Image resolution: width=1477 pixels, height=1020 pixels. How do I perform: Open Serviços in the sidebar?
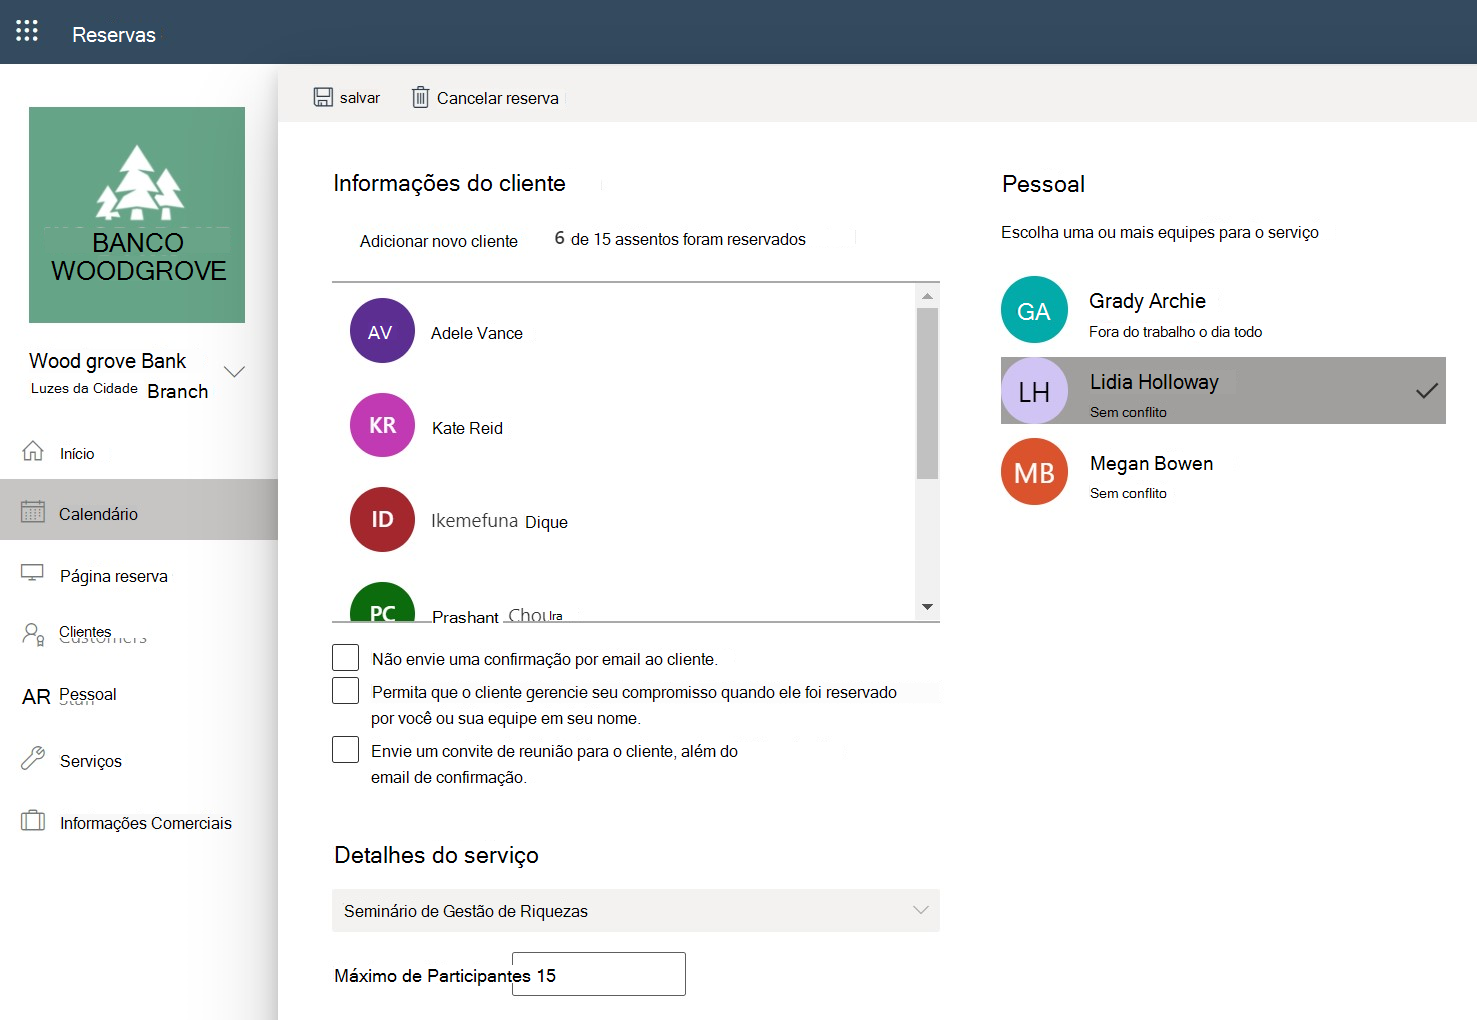coord(91,761)
